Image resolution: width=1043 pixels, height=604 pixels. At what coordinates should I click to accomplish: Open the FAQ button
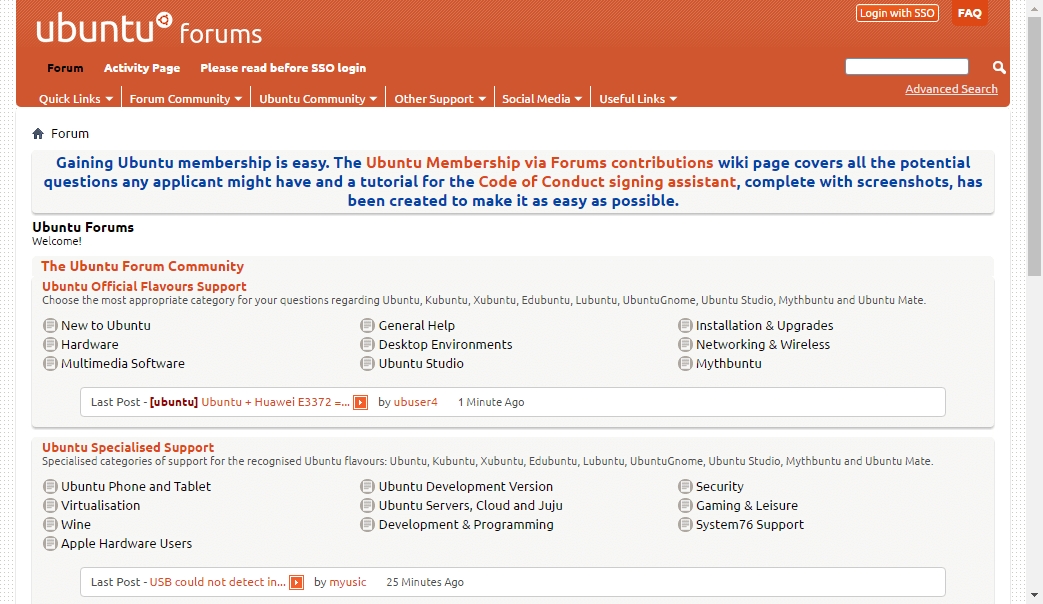969,13
